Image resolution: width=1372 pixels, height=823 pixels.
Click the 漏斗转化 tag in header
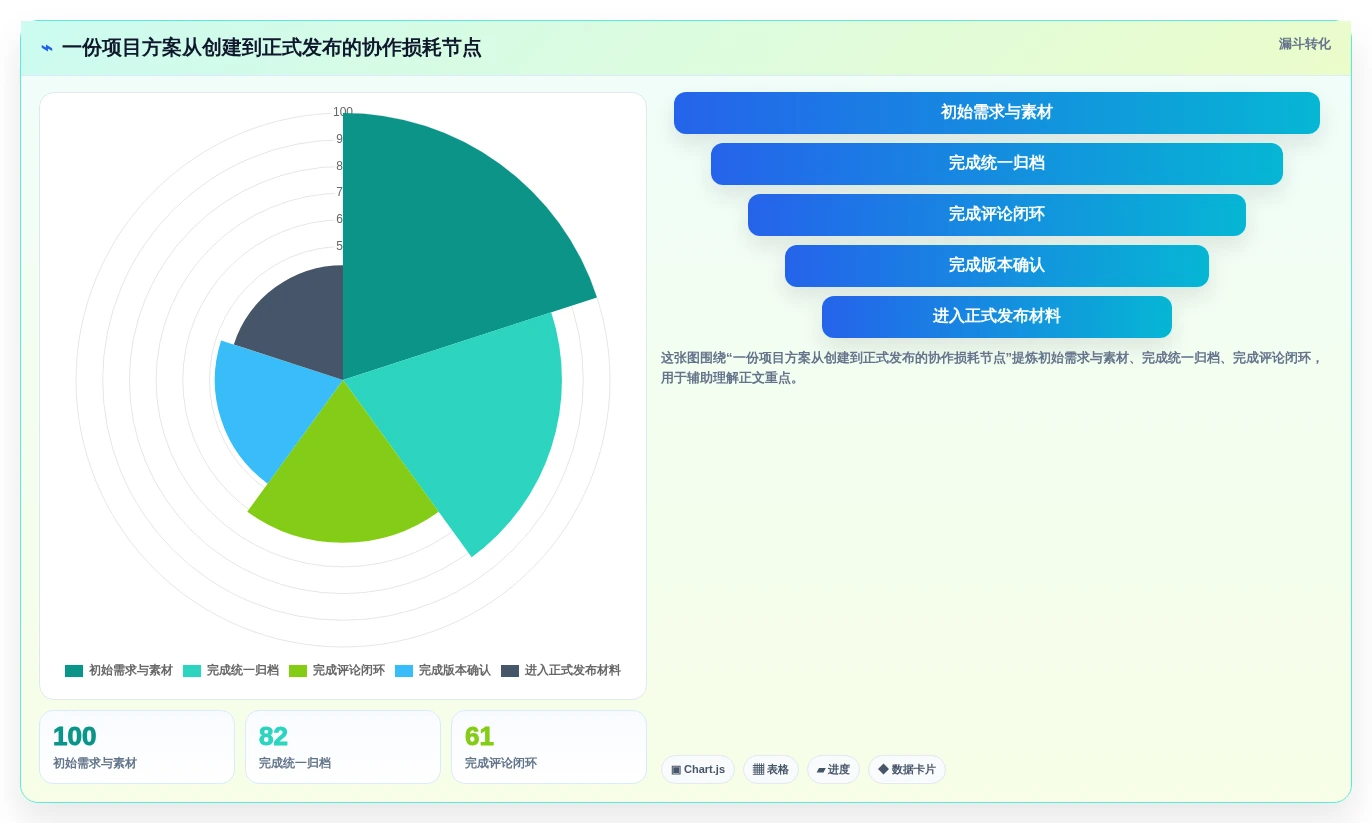[x=1304, y=44]
